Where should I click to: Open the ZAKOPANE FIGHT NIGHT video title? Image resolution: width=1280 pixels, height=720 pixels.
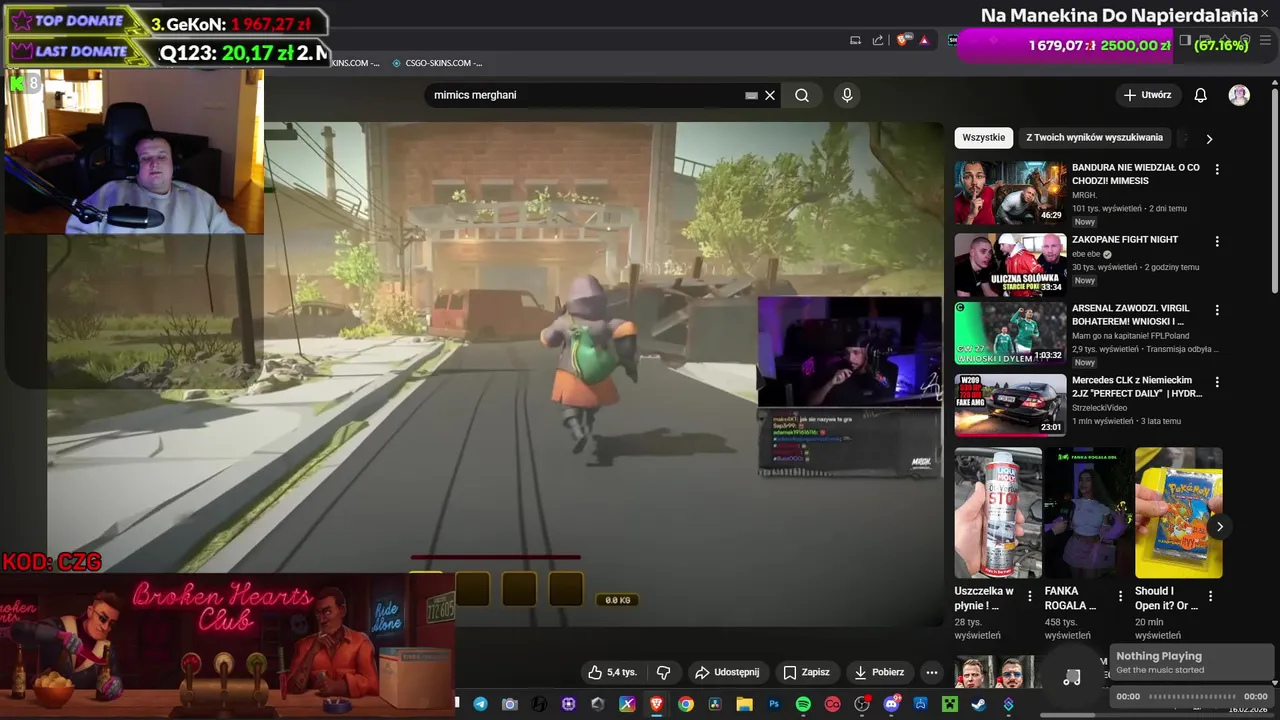(x=1125, y=240)
